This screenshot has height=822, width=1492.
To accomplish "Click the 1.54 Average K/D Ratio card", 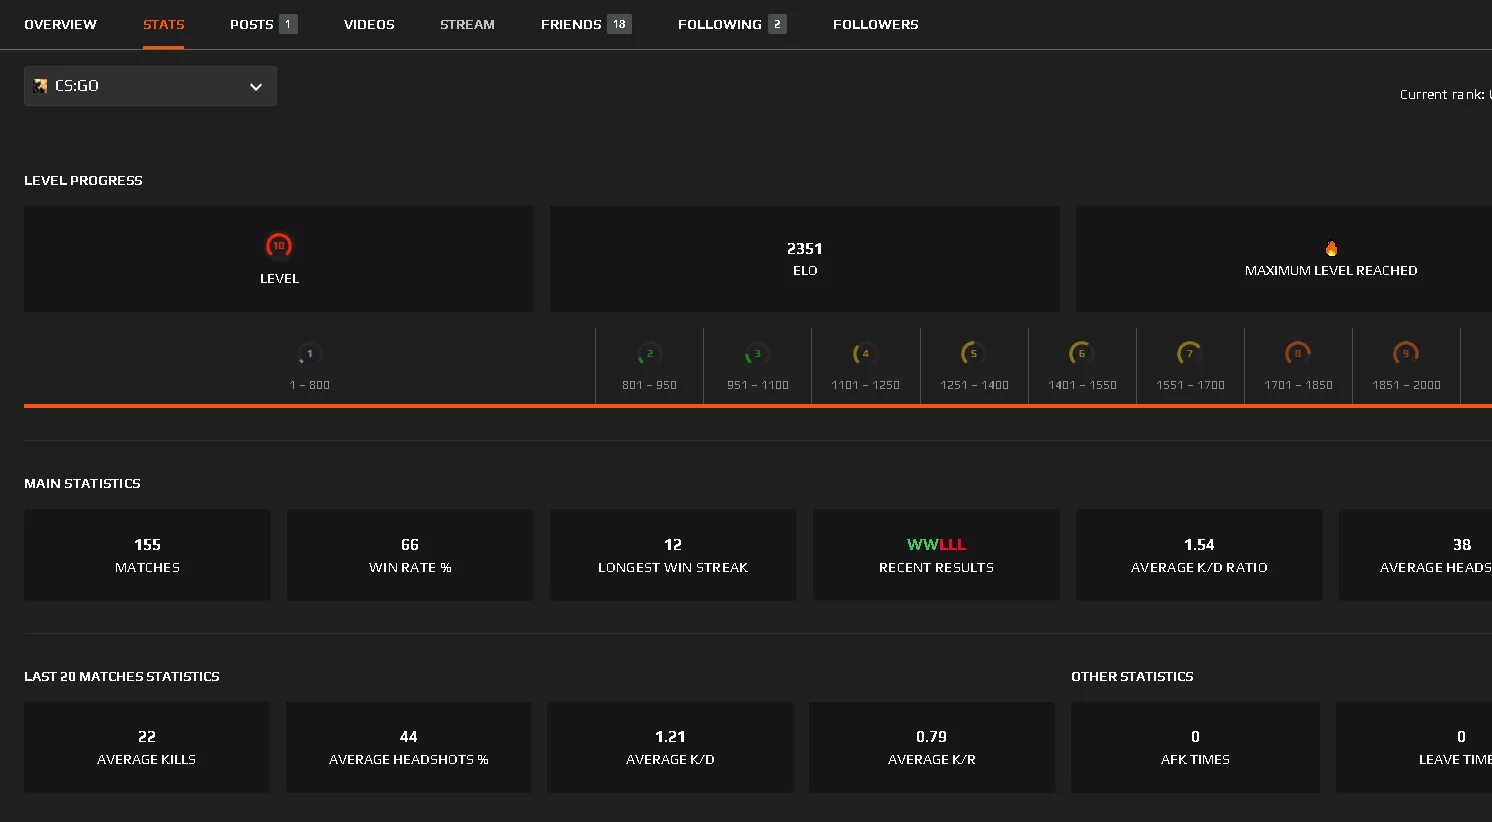I will pyautogui.click(x=1199, y=555).
